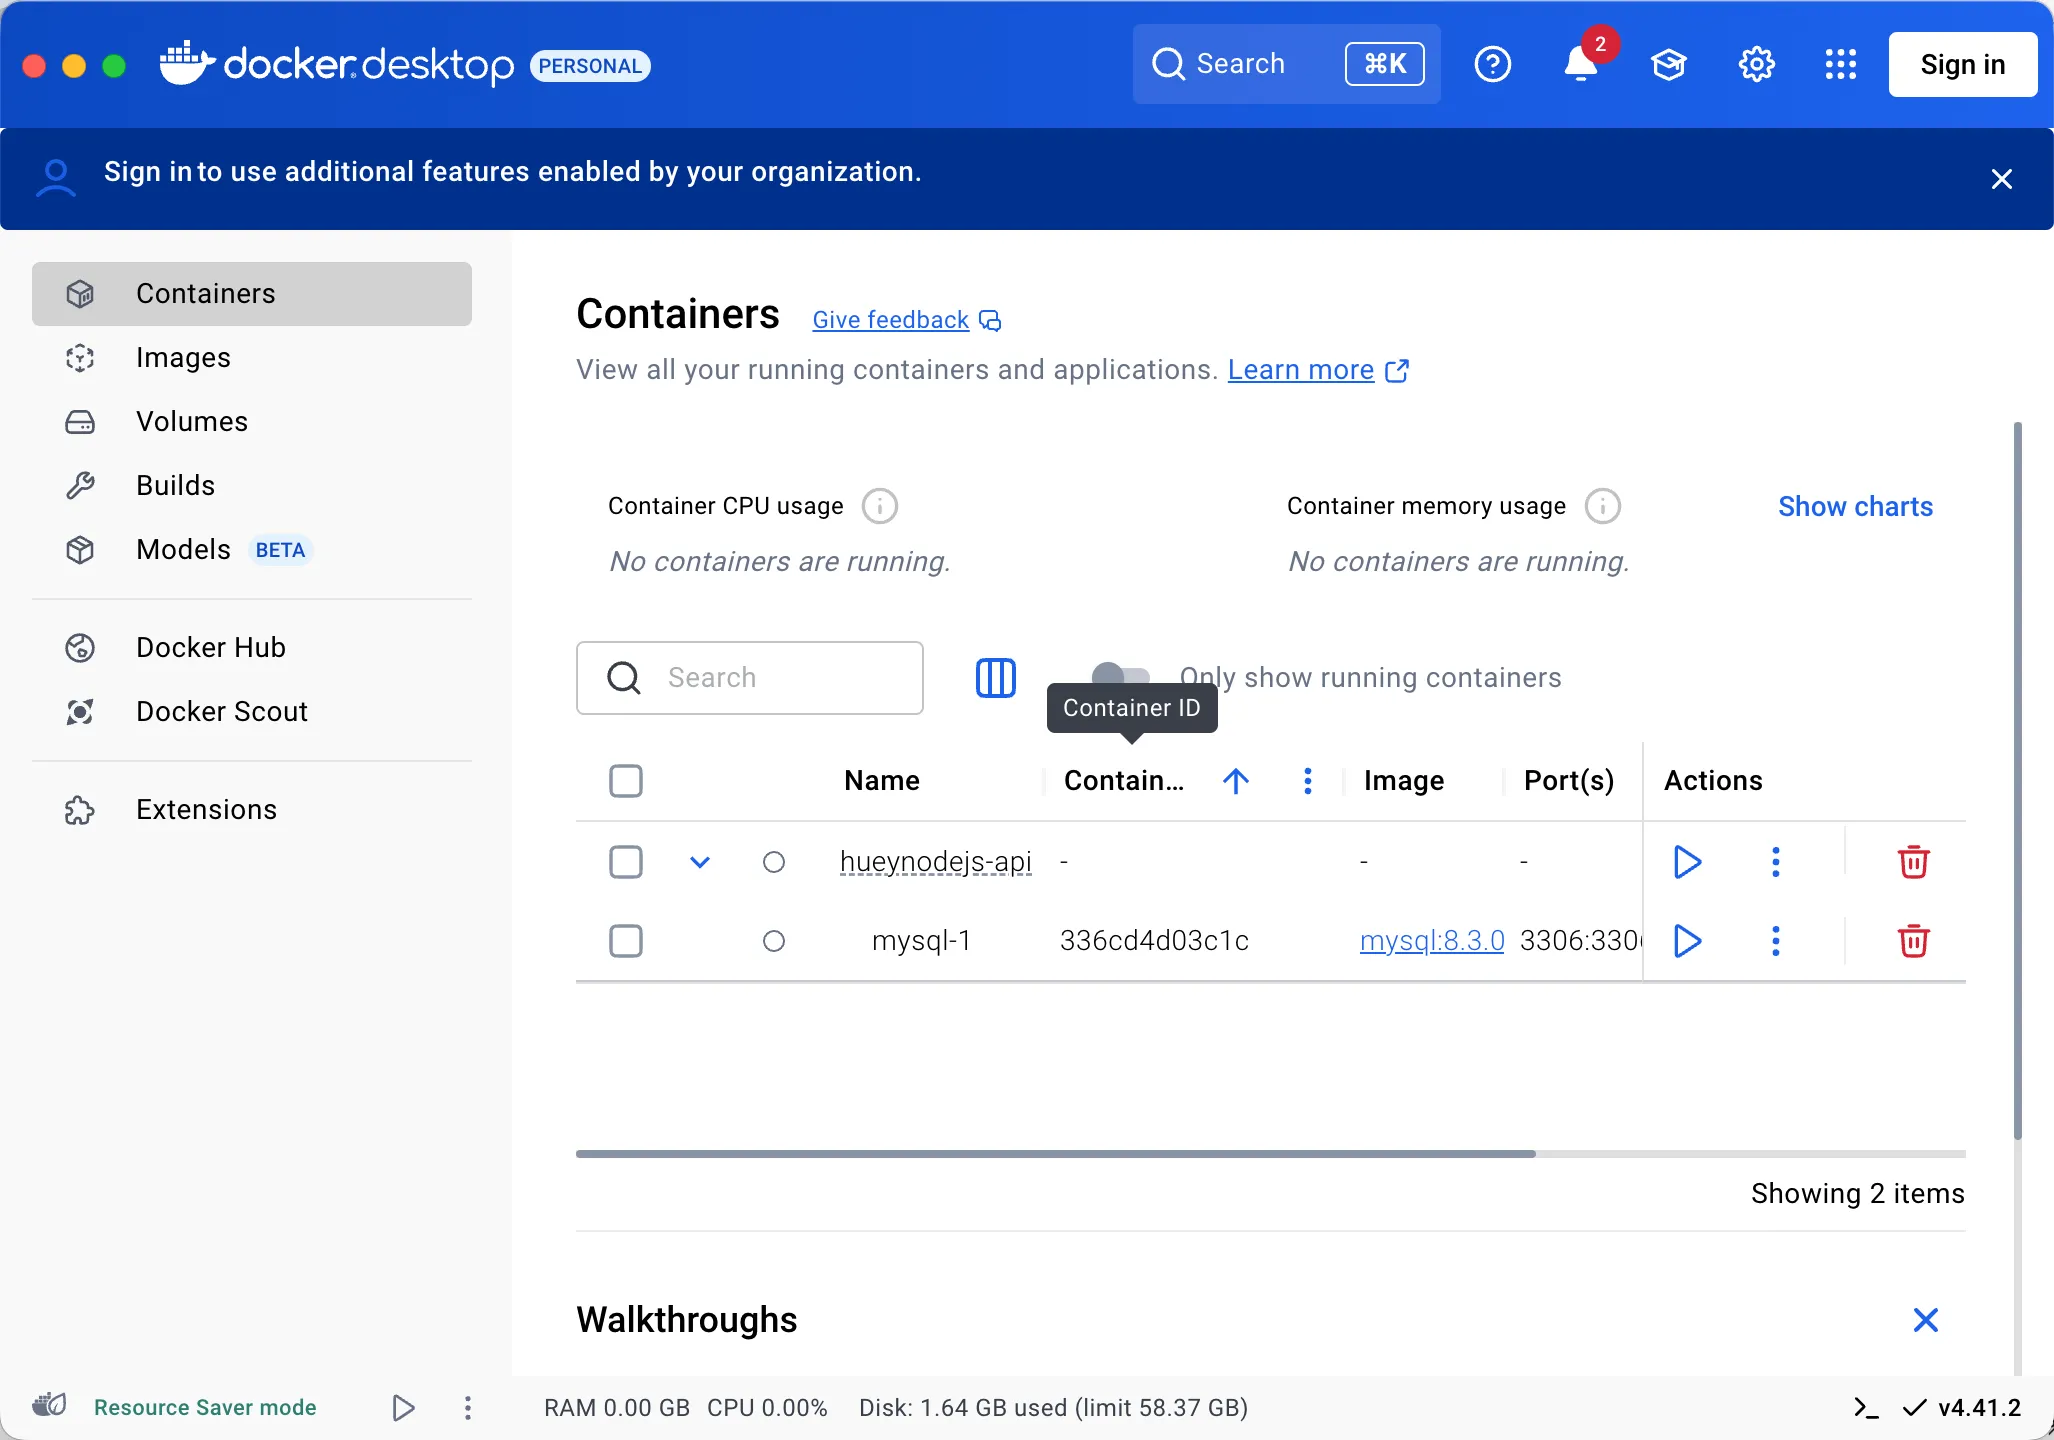Open Container ID column options menu
This screenshot has height=1440, width=2054.
click(x=1308, y=781)
